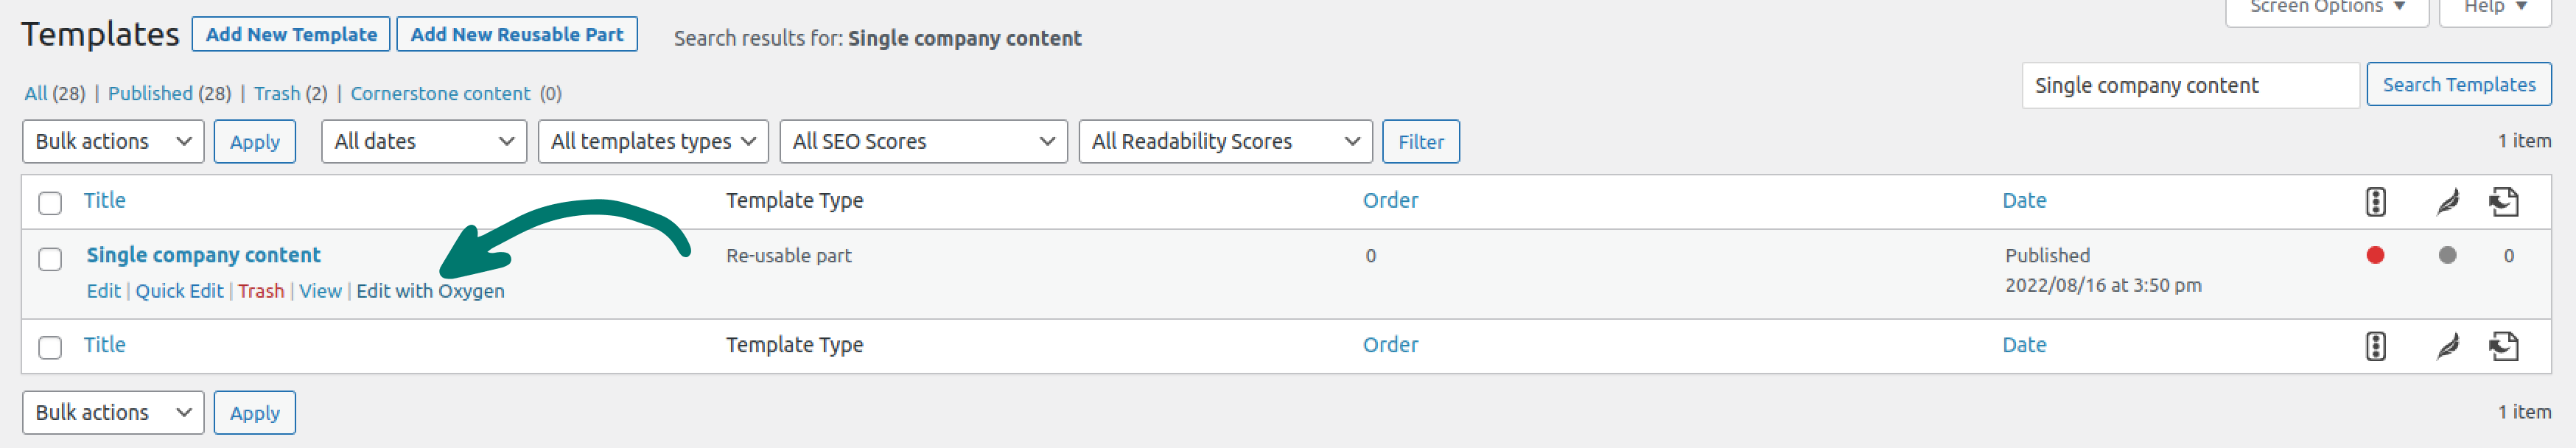Open the Screen Options tab
Image resolution: width=2576 pixels, height=448 pixels.
click(2326, 8)
